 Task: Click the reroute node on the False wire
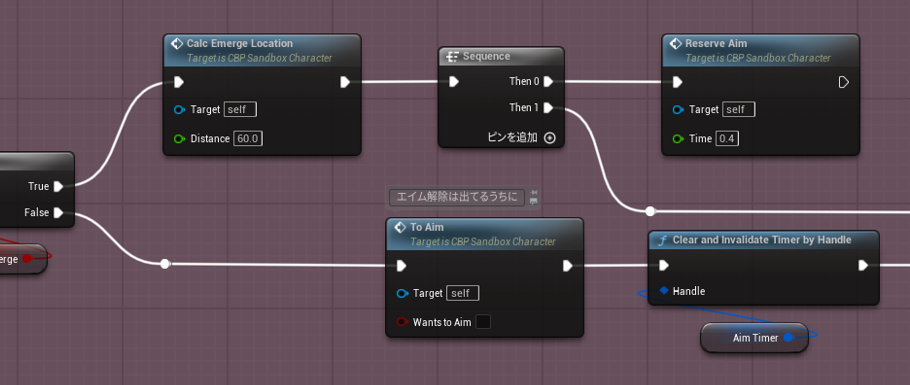165,264
